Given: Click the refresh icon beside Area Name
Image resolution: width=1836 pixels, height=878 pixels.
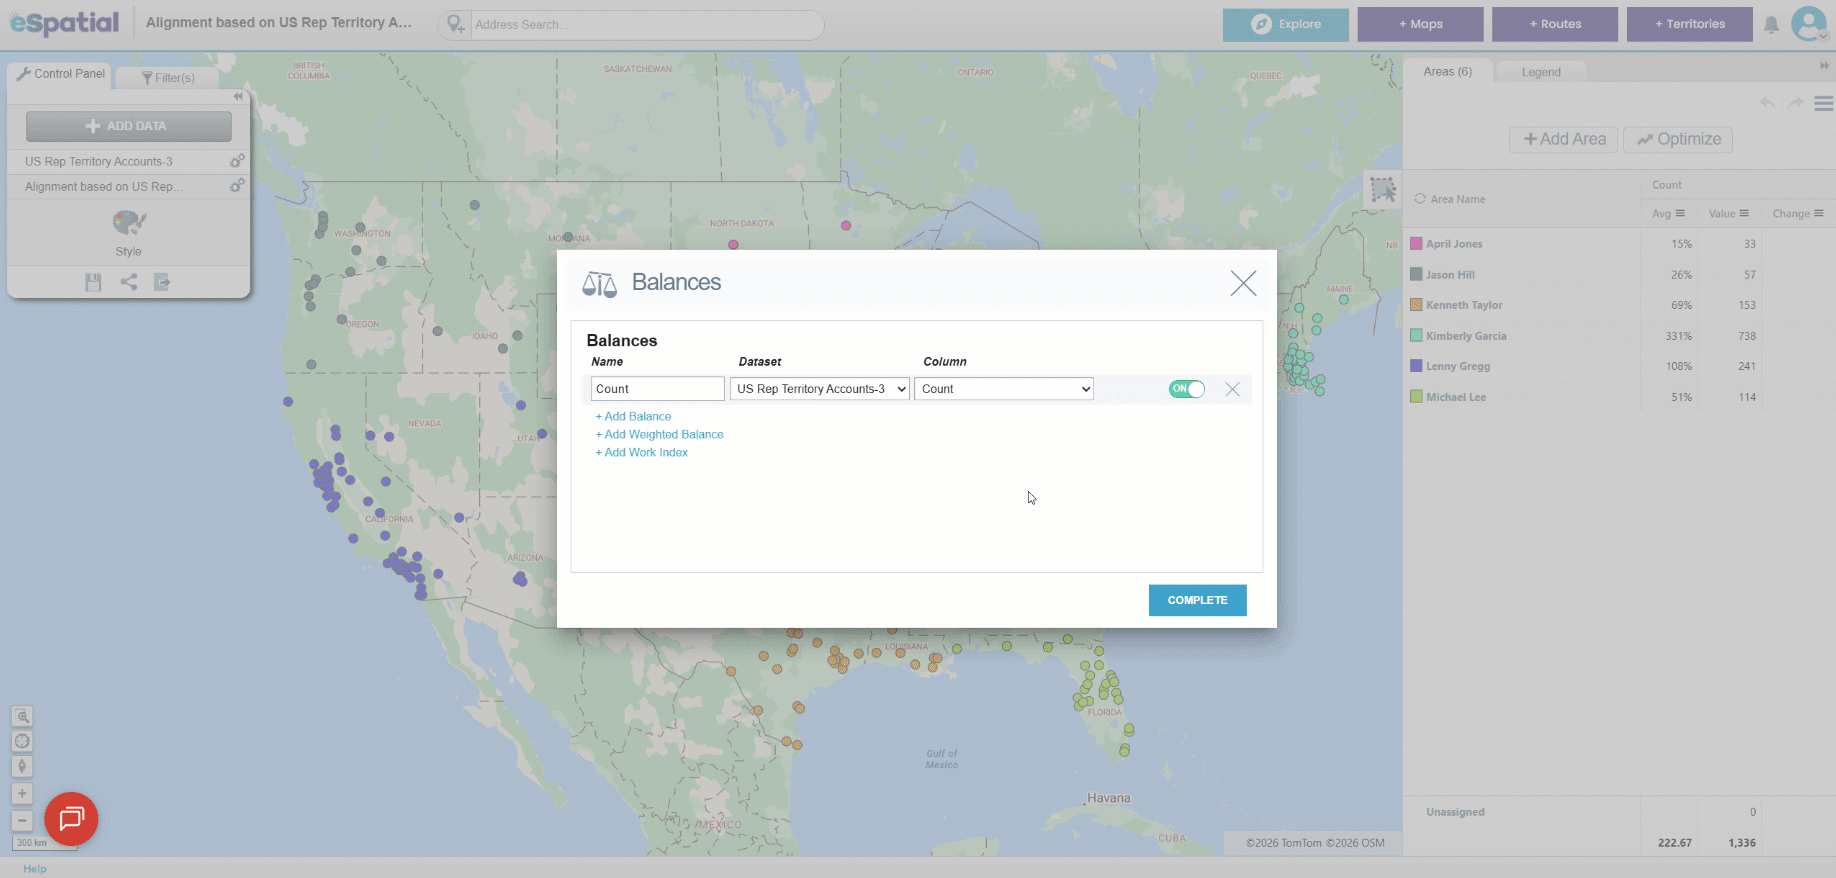Looking at the screenshot, I should pos(1419,199).
